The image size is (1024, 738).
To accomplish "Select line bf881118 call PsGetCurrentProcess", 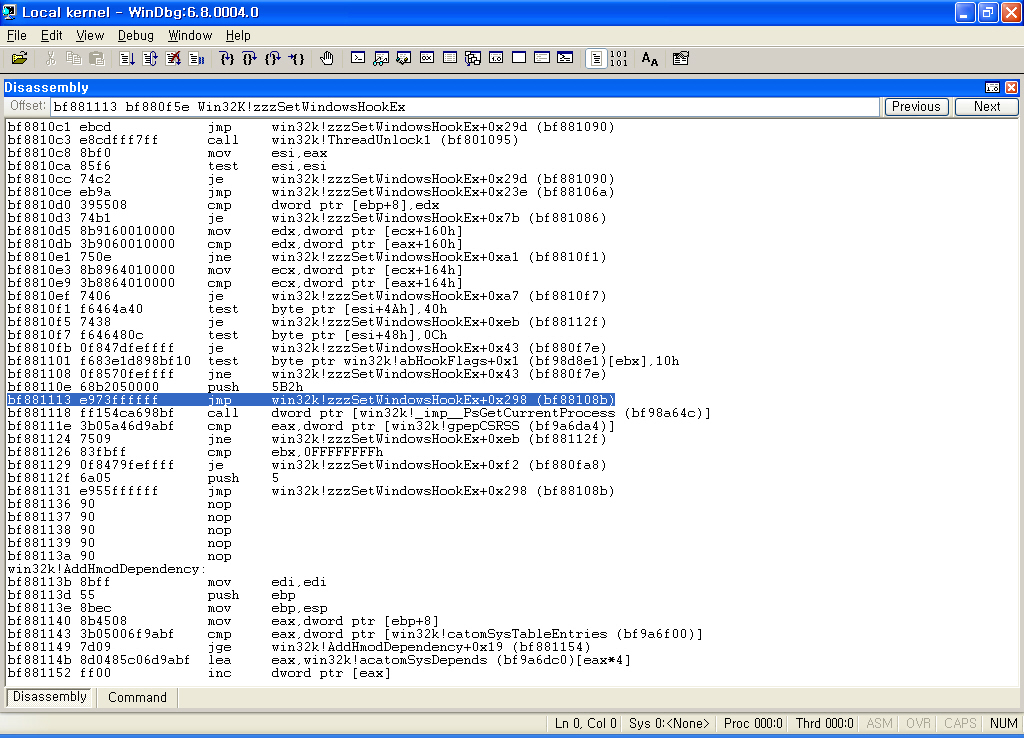I will click(x=359, y=413).
